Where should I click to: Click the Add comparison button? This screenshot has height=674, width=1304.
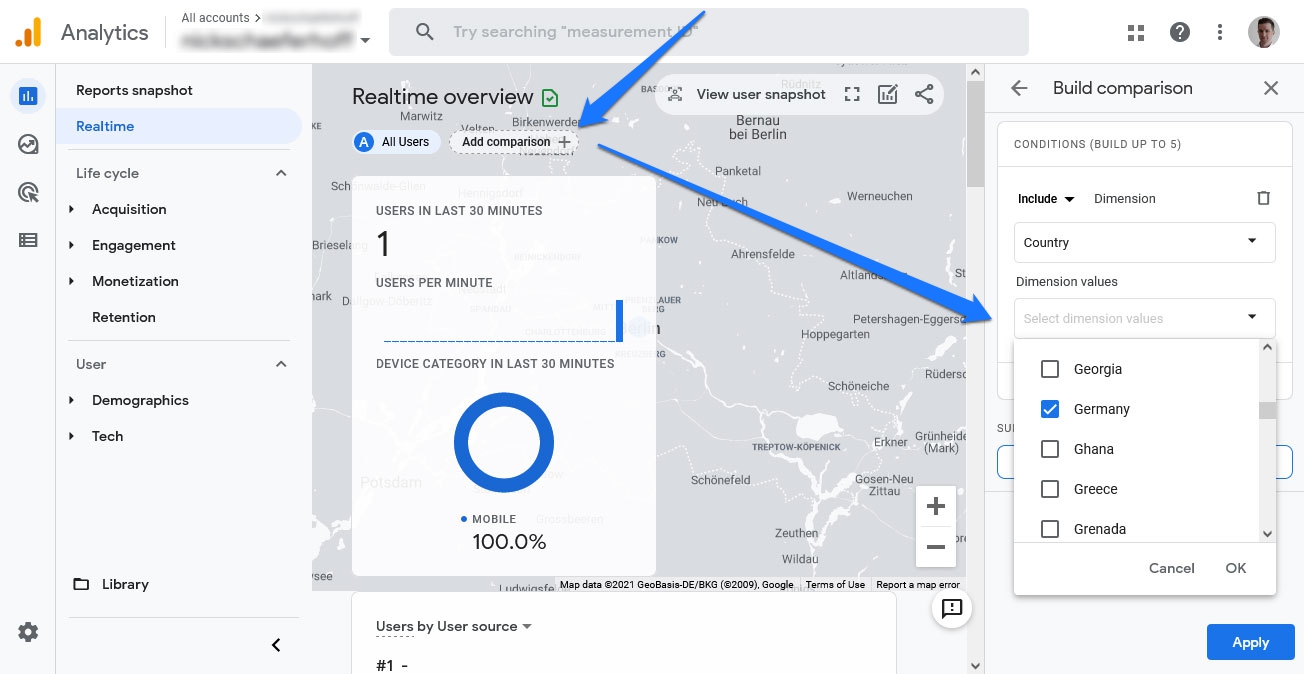click(514, 142)
